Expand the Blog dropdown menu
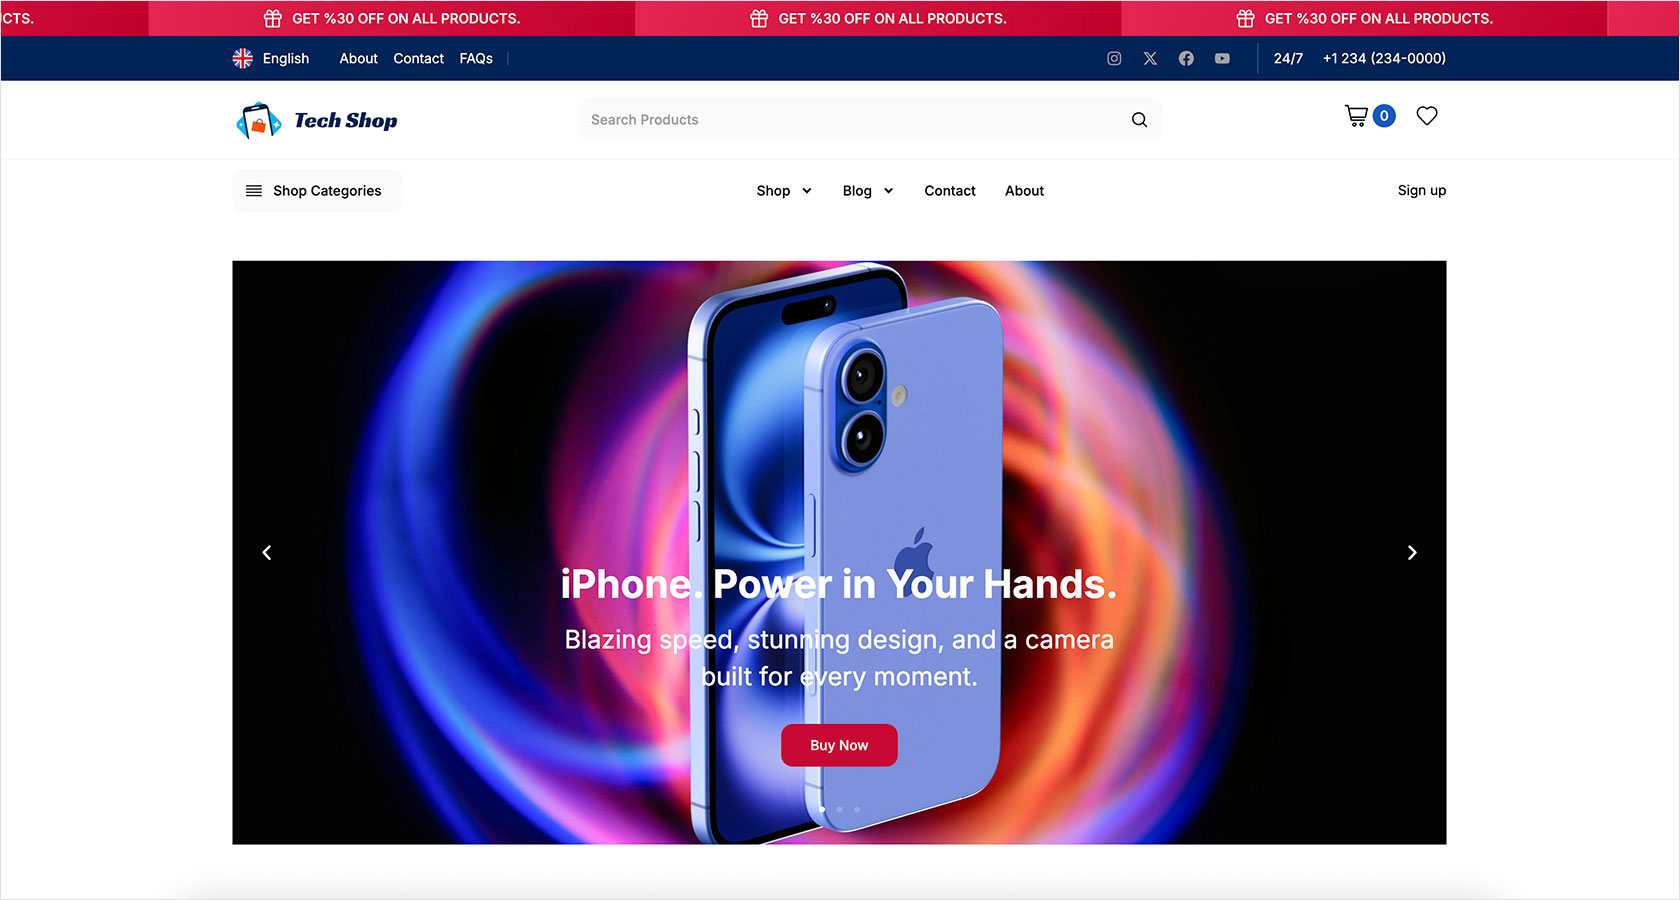 [868, 191]
